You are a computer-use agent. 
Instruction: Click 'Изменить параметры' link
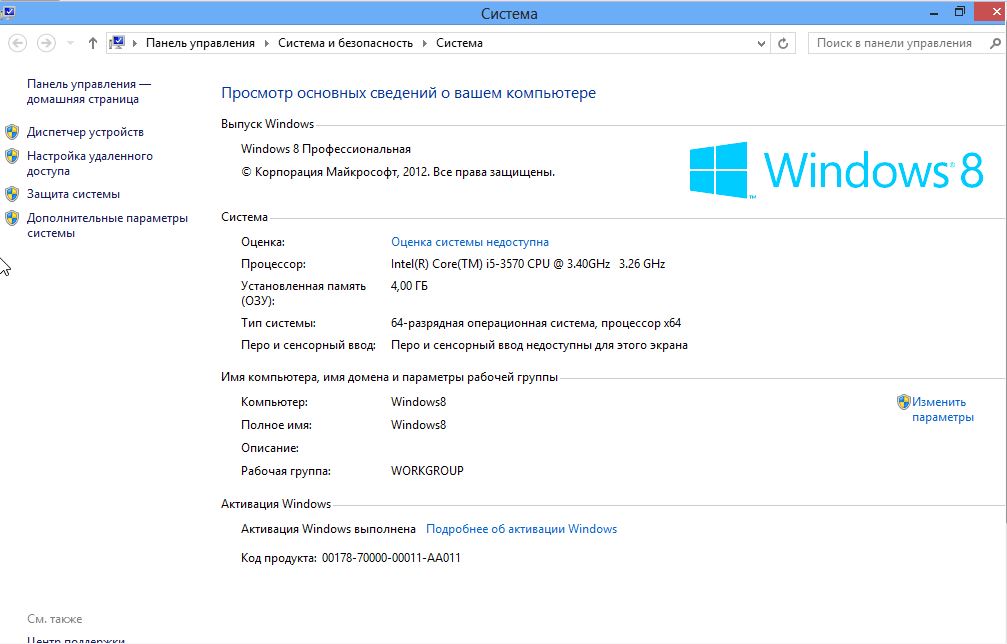(x=942, y=410)
